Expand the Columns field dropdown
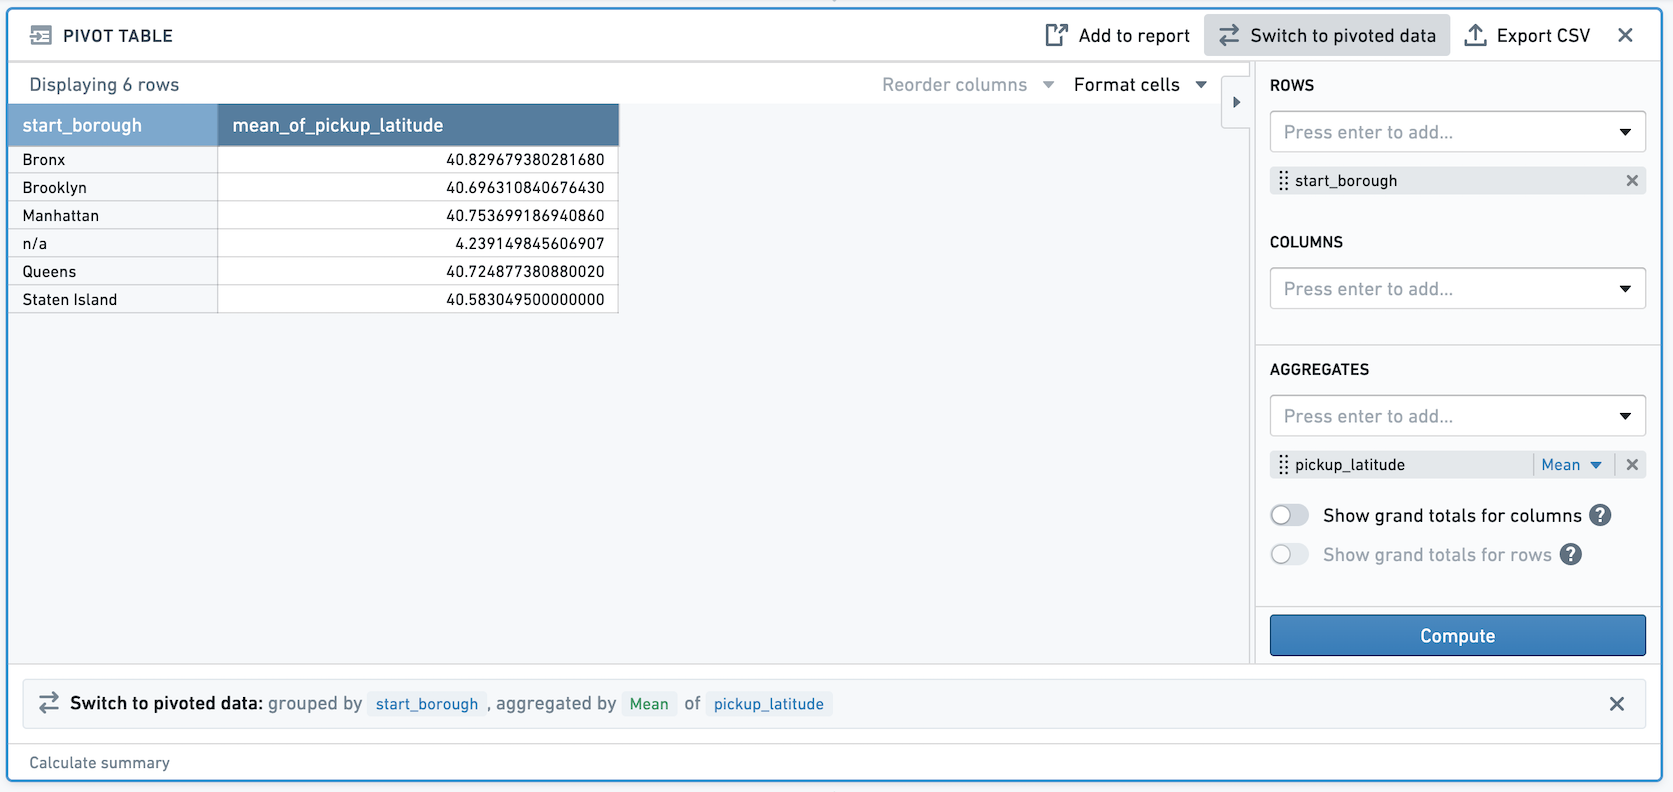 1625,289
